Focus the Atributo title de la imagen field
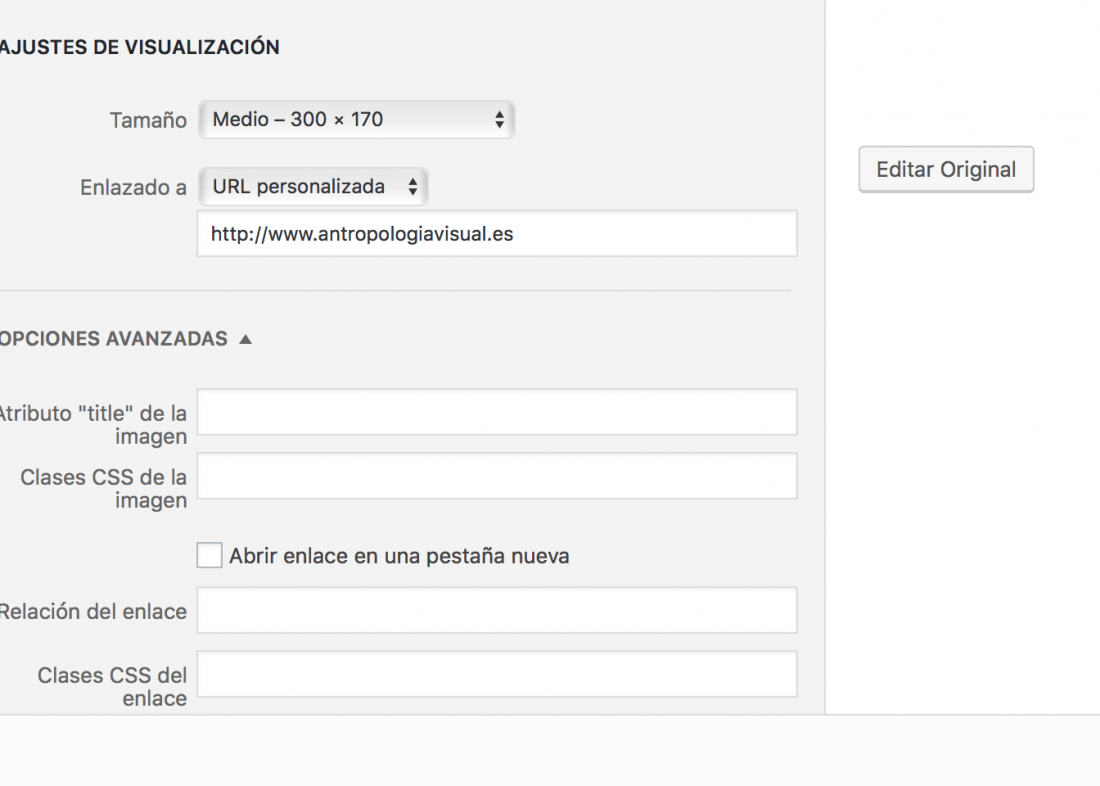This screenshot has width=1100, height=786. (497, 412)
